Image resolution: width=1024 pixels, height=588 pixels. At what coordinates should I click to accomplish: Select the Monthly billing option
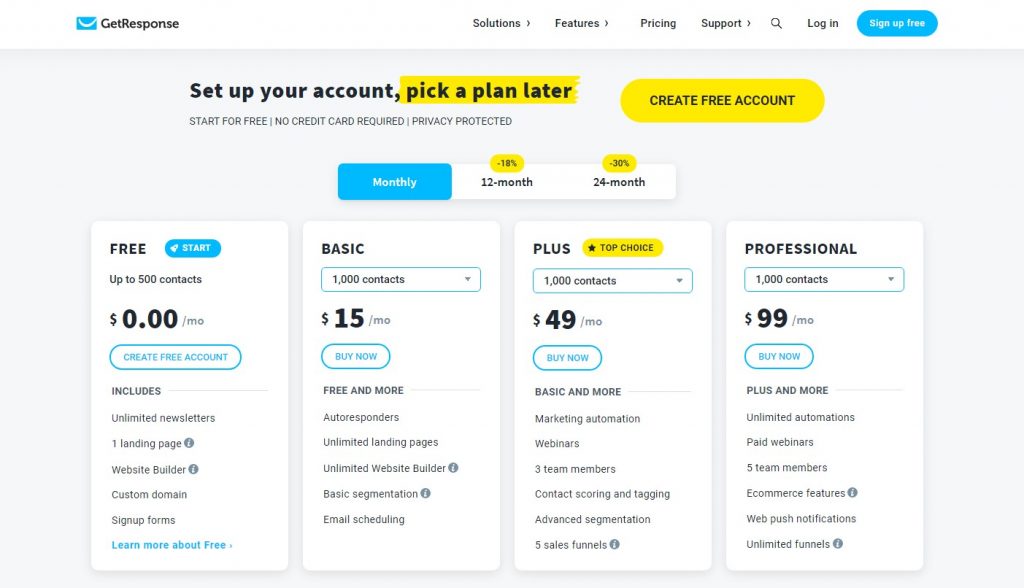394,182
